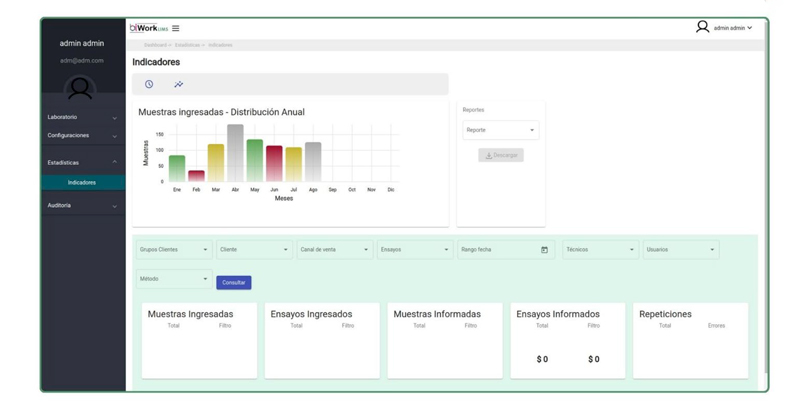Screen dimensions: 800x409
Task: Click the Errores label in Repeticiones card
Action: [716, 326]
